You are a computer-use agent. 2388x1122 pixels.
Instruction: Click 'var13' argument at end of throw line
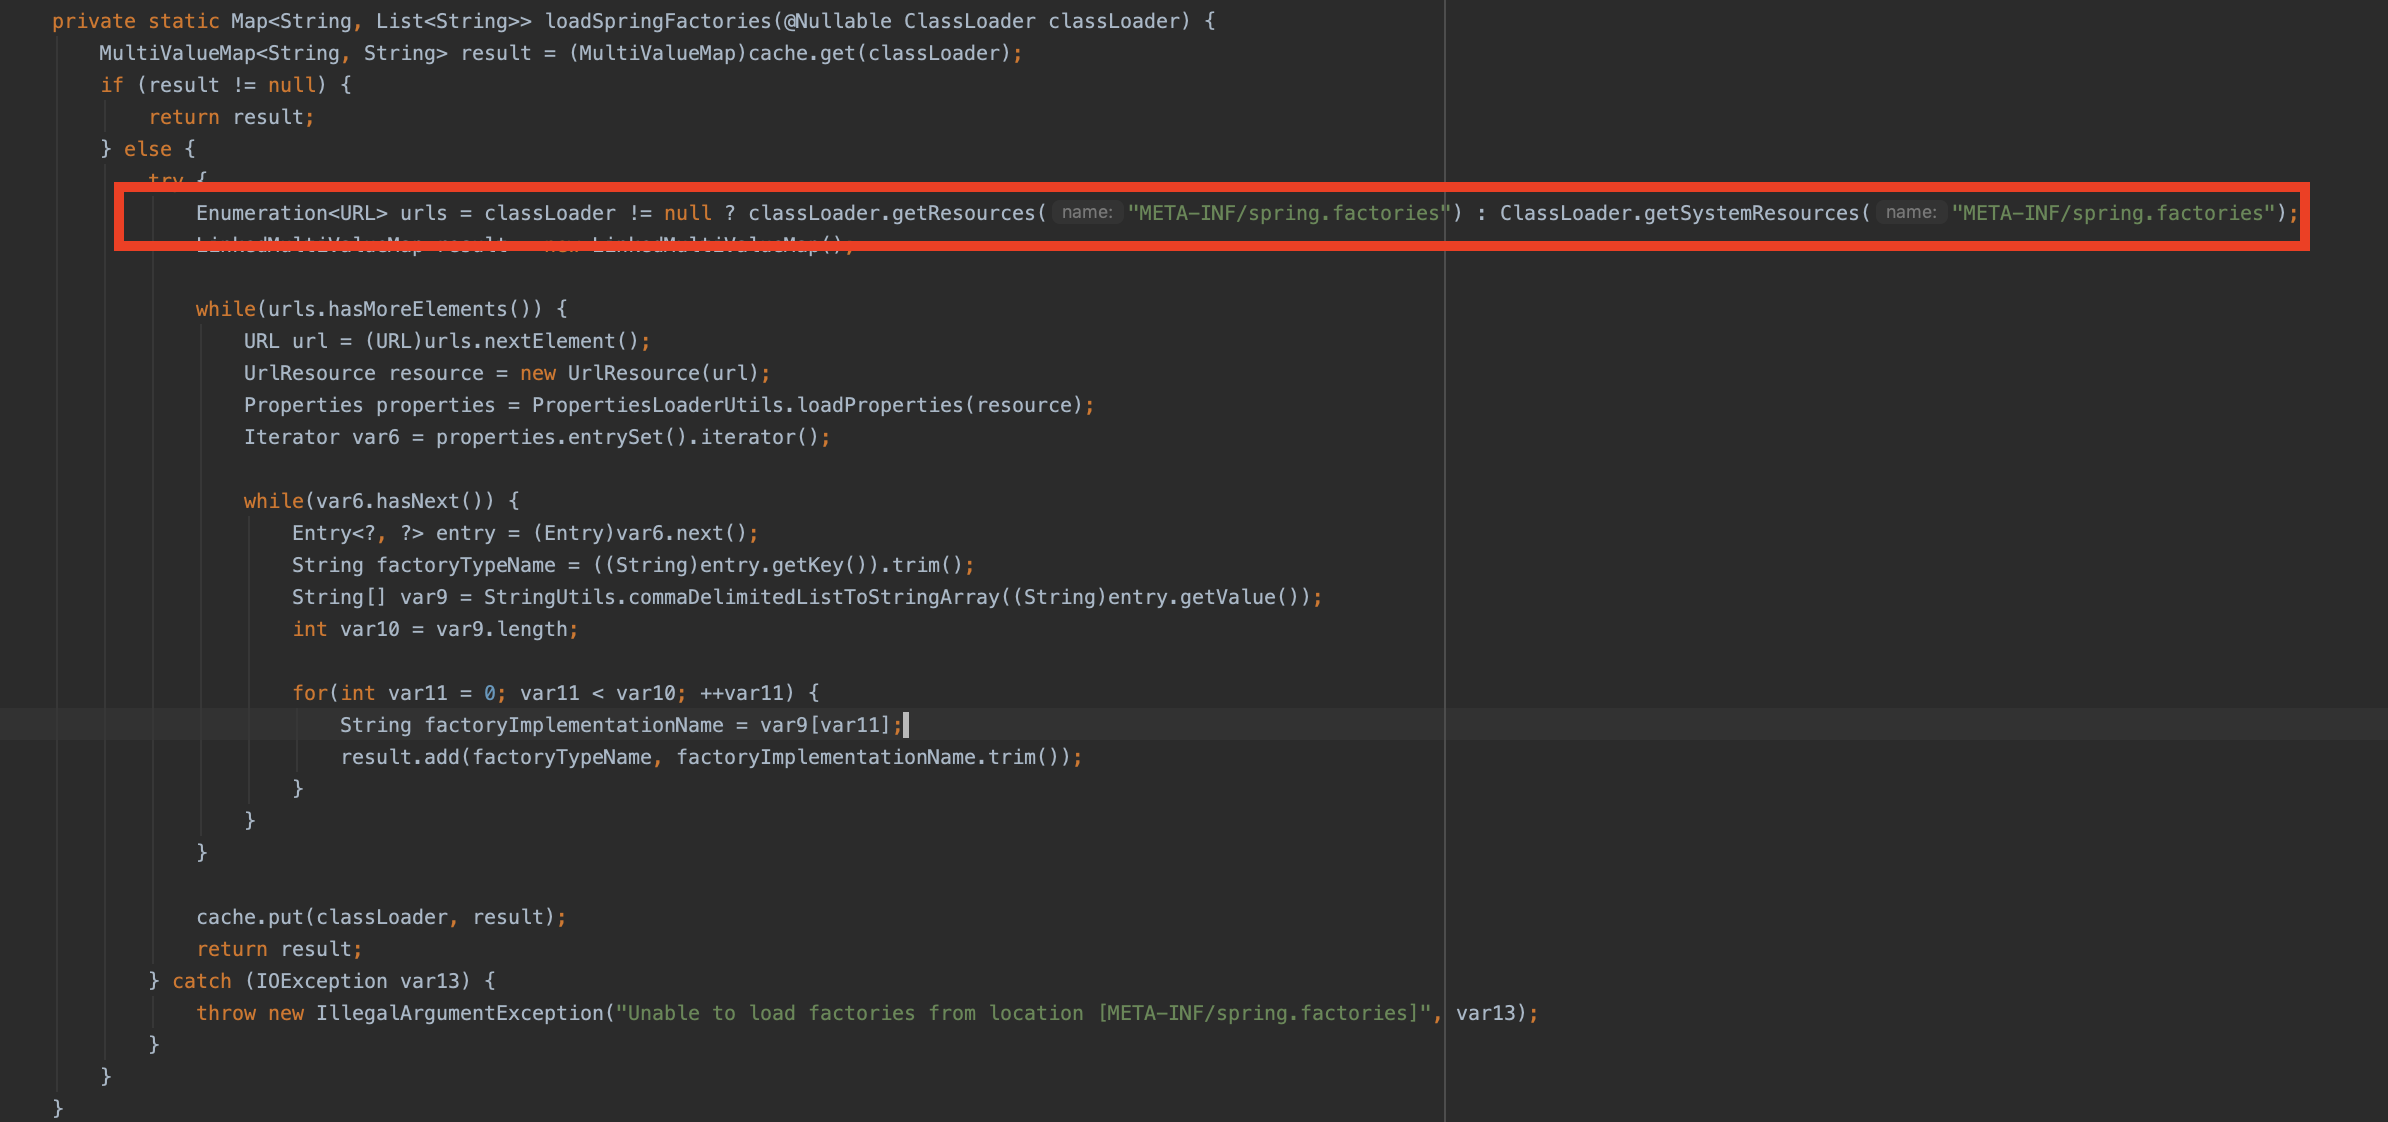coord(1485,1013)
